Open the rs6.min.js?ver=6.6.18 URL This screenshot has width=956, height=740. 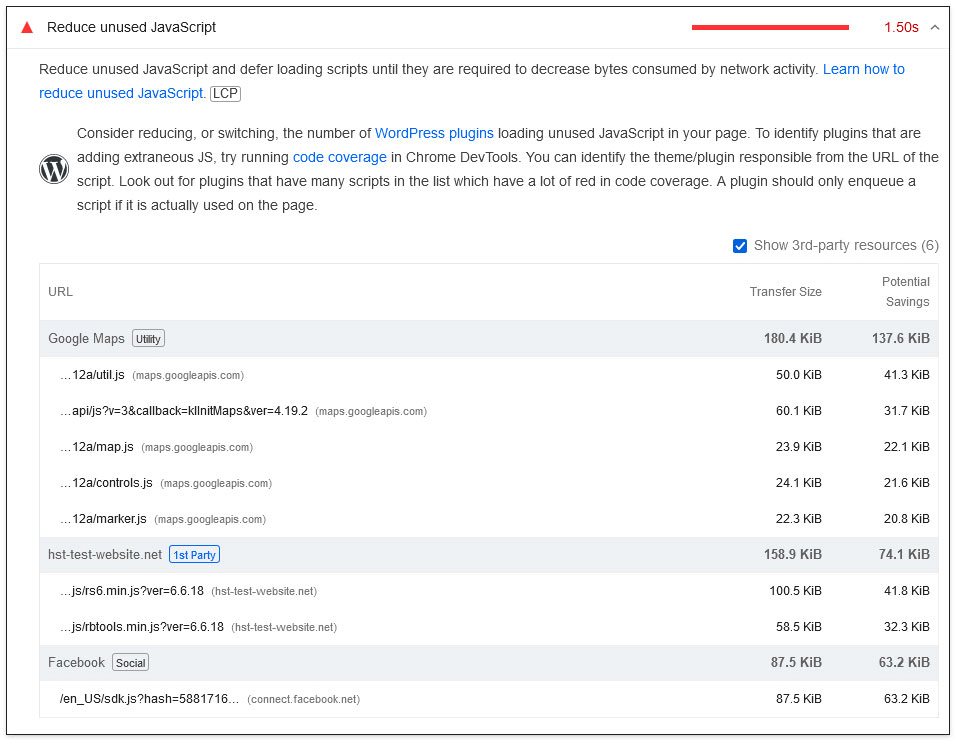[132, 591]
